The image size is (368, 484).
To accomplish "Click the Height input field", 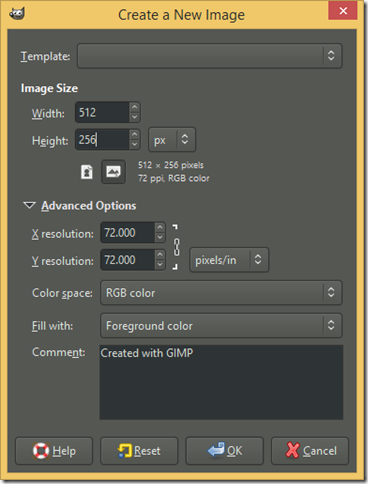I will pos(102,139).
